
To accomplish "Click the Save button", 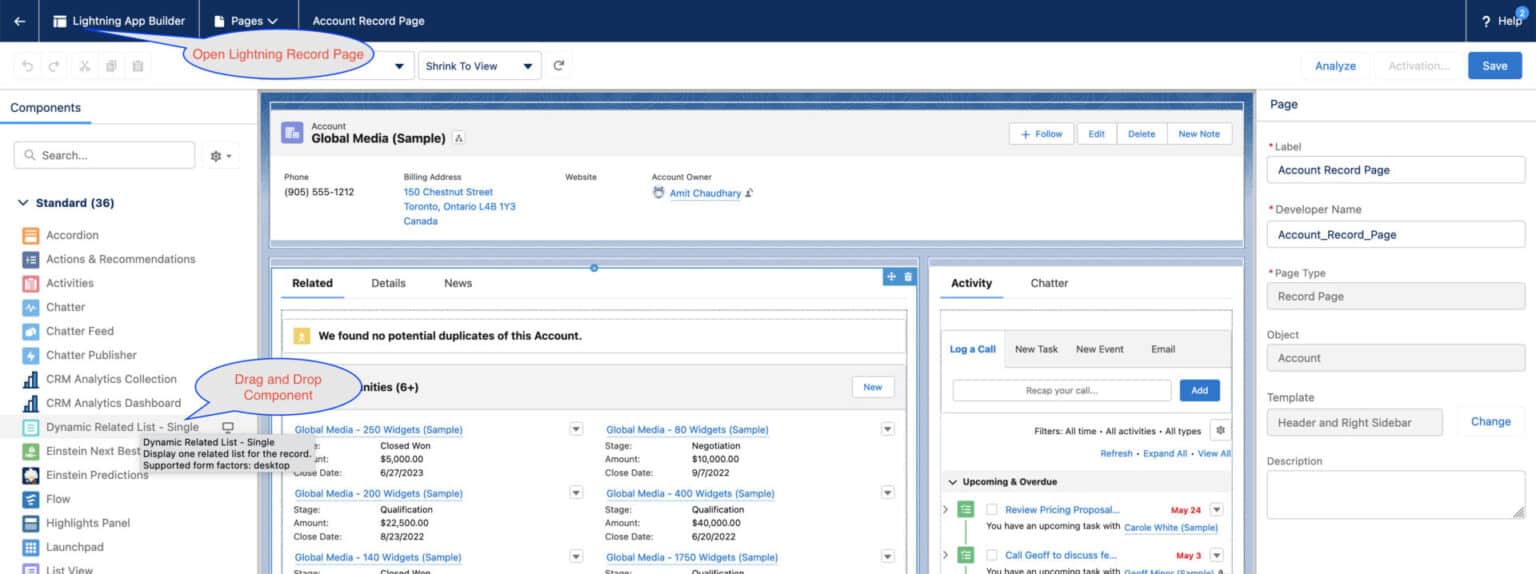I will [x=1494, y=66].
